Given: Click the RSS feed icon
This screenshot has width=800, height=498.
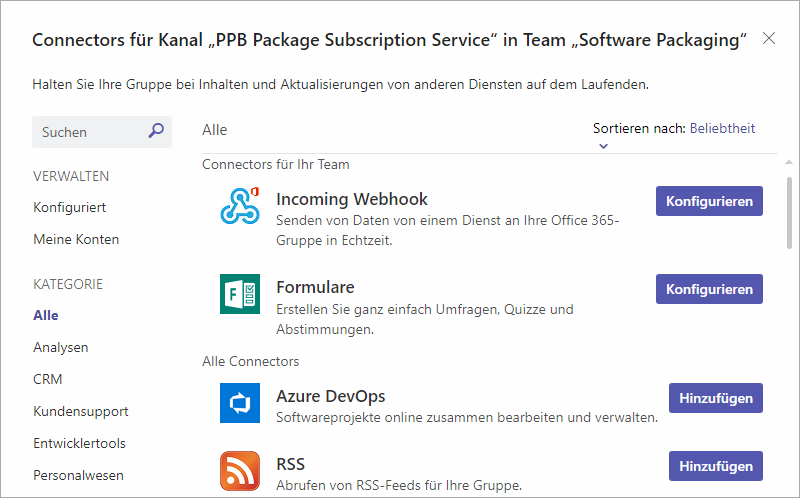Looking at the screenshot, I should (x=240, y=471).
